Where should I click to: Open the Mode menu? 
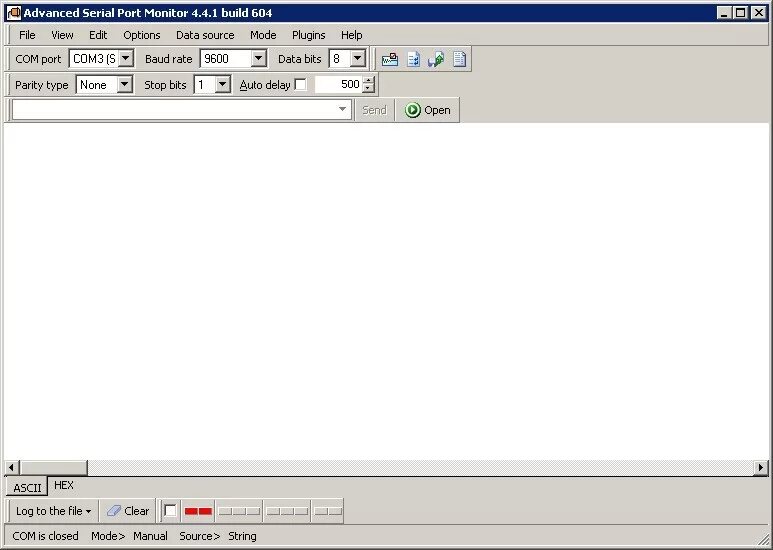tap(263, 35)
